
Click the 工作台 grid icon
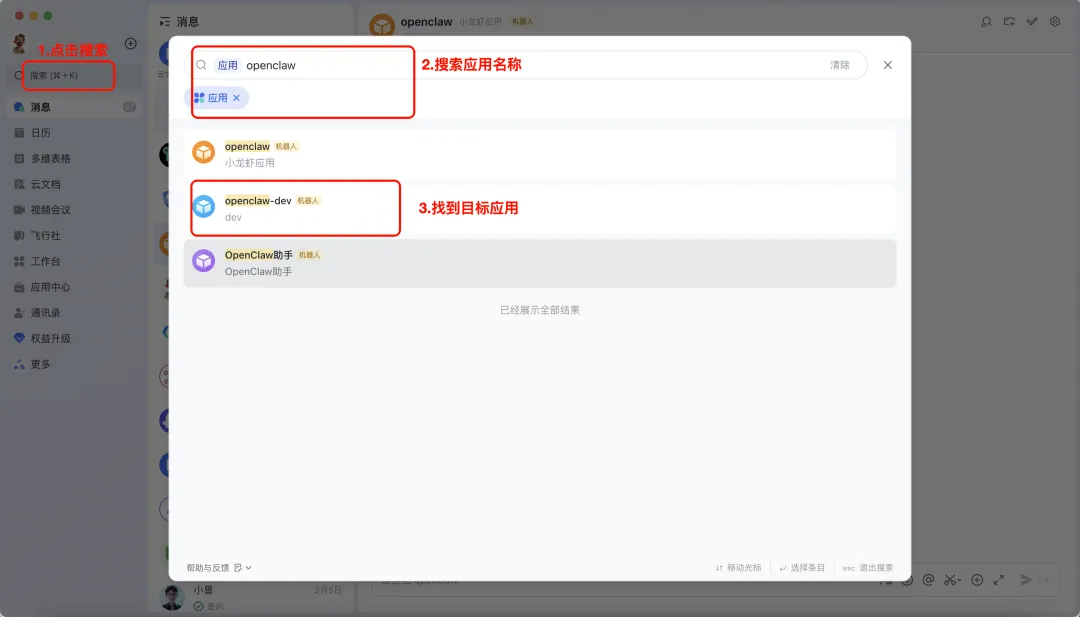(x=19, y=262)
